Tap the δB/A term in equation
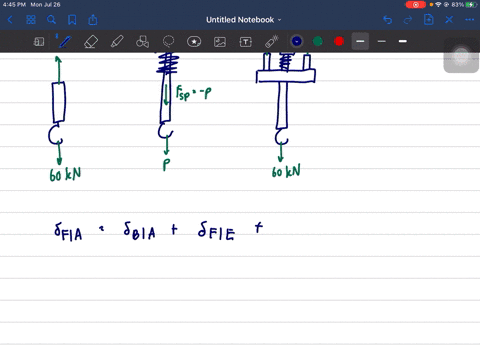Screen dimensions: 480x360 (139, 230)
